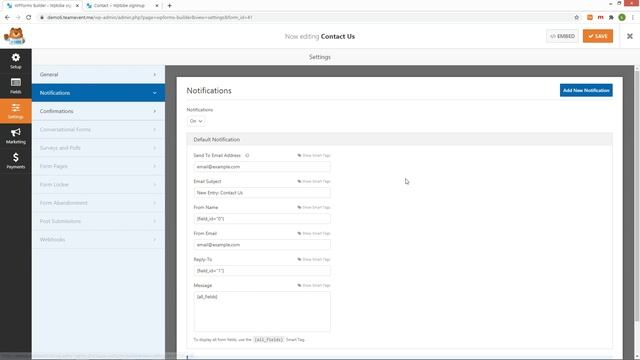640x360 pixels.
Task: Show Smart Tags for Send To Email Address
Action: click(x=313, y=156)
